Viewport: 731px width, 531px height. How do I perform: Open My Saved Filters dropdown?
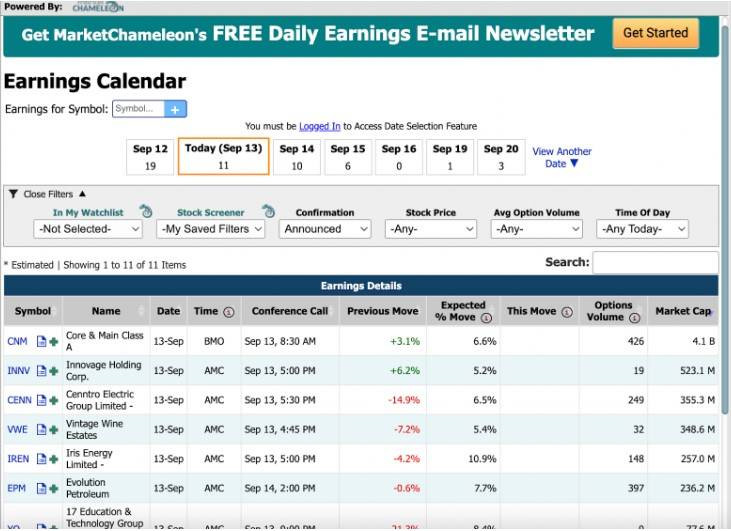pyautogui.click(x=211, y=229)
